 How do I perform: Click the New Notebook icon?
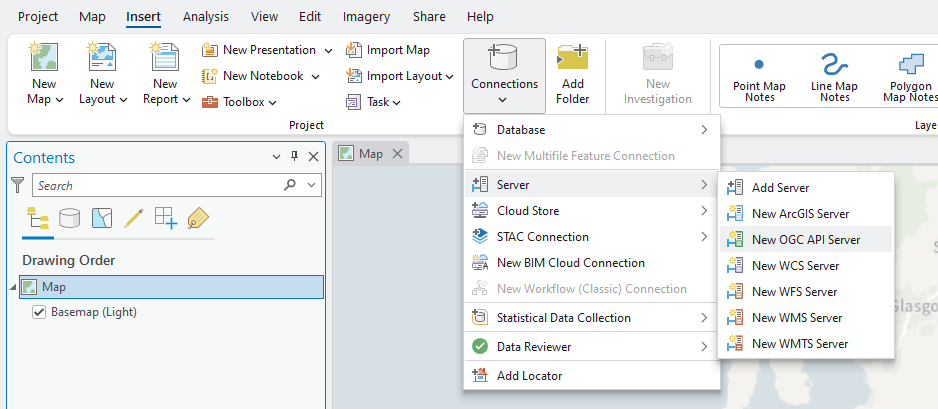click(209, 76)
